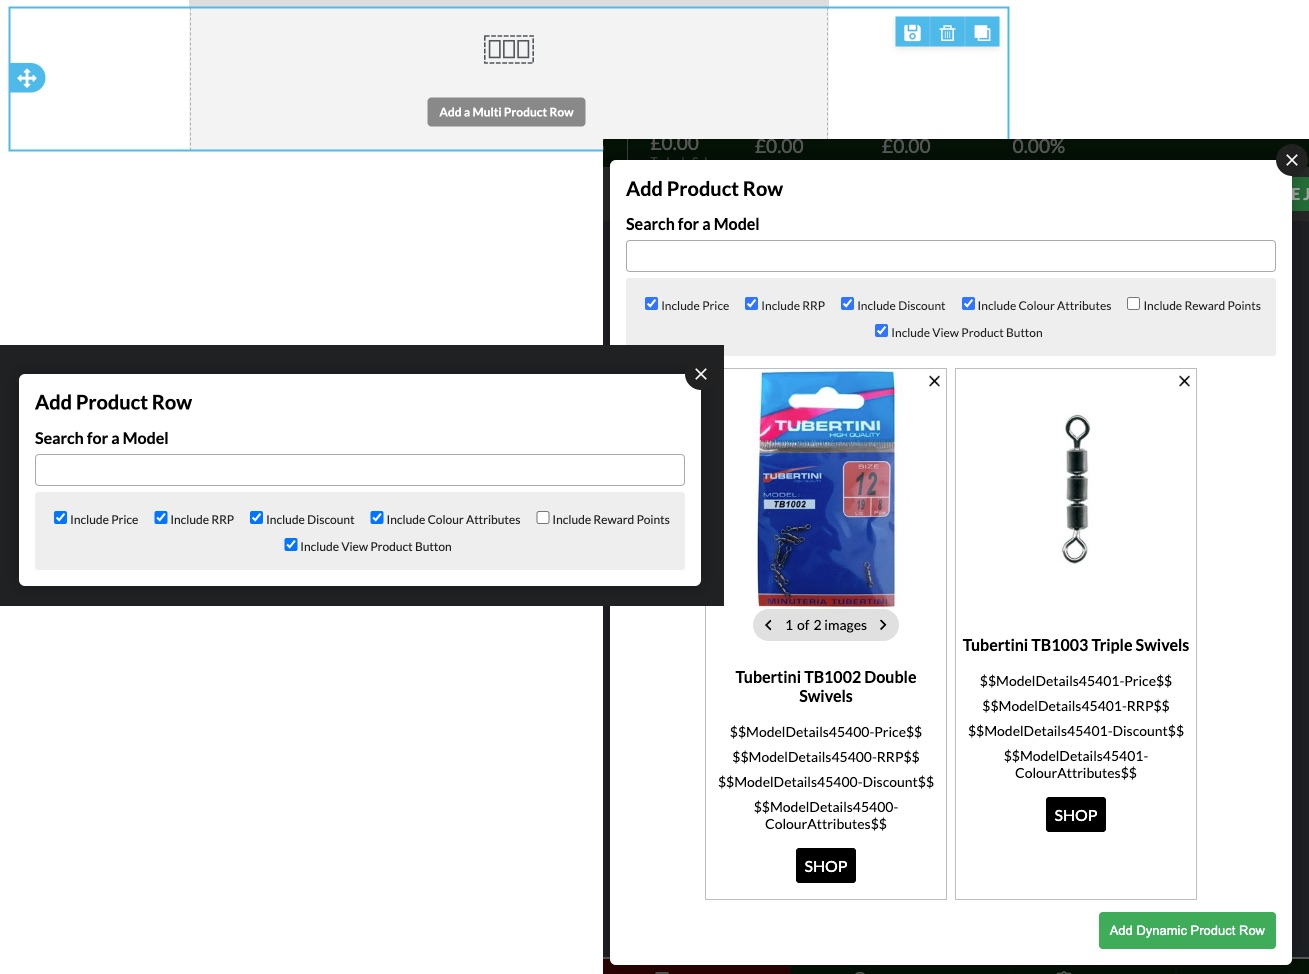This screenshot has width=1309, height=974.
Task: Click SHOP button under TB1003 Triple Swivels
Action: coord(1076,815)
